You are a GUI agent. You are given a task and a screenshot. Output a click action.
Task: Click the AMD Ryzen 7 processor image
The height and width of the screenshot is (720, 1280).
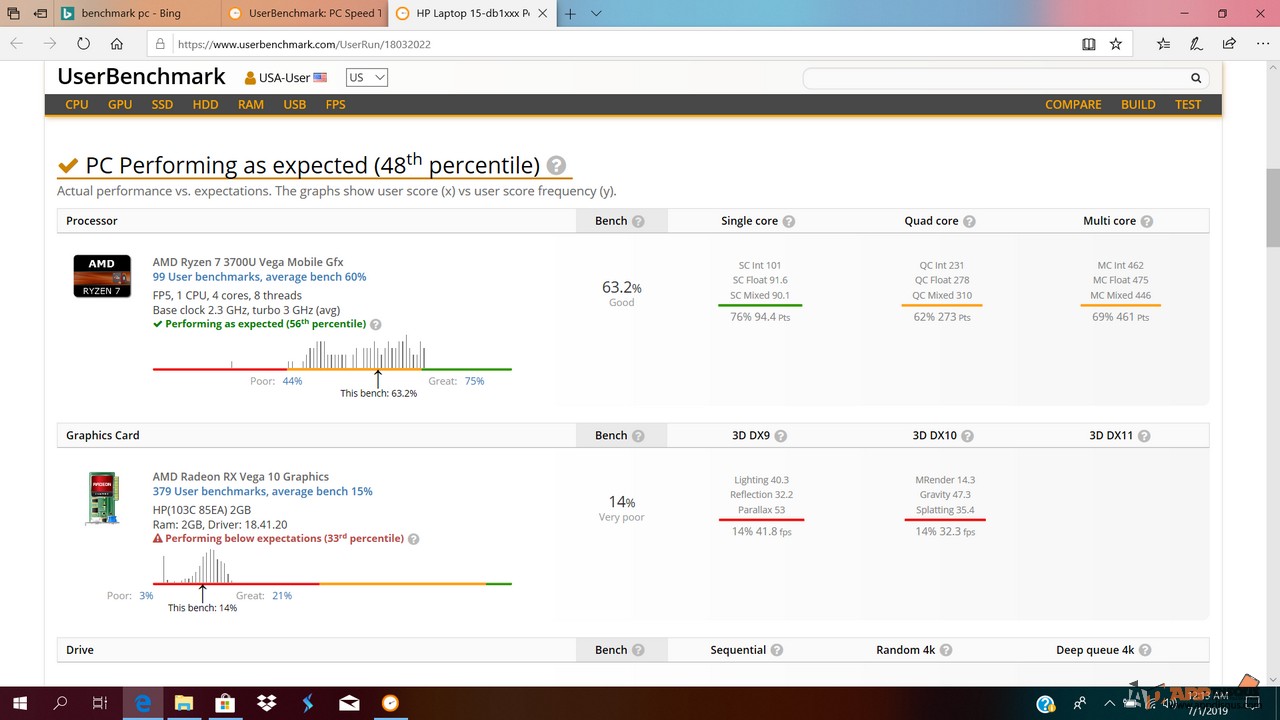click(102, 276)
